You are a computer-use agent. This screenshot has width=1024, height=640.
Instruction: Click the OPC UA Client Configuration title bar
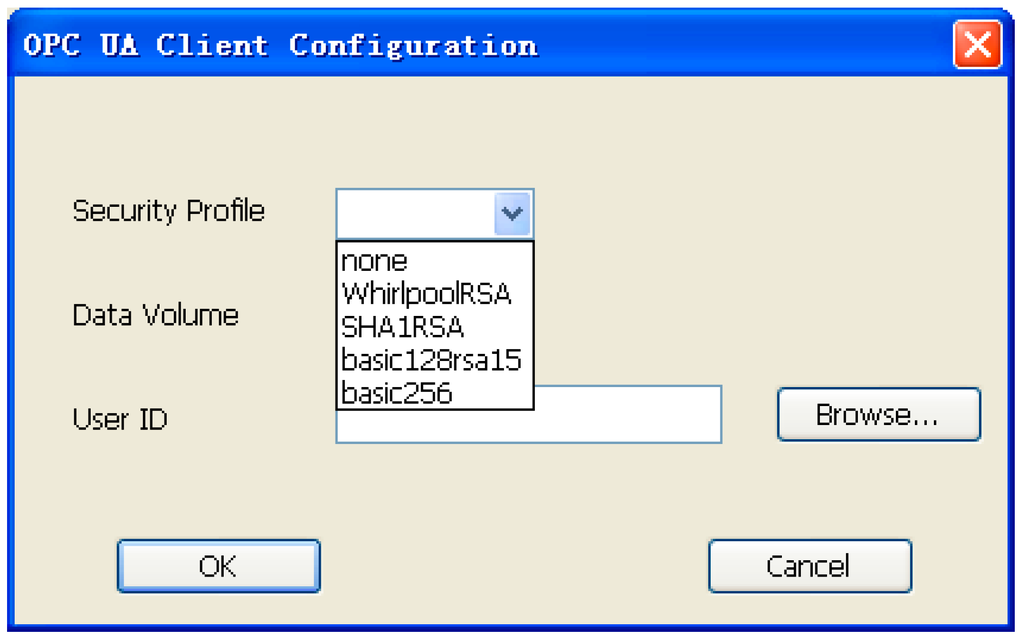point(400,45)
